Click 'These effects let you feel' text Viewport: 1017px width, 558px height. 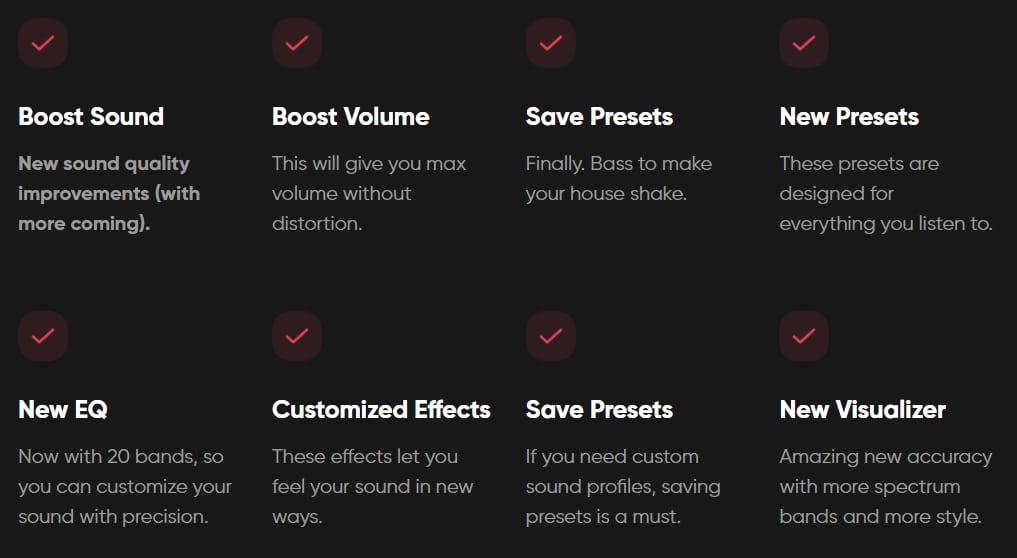point(372,487)
